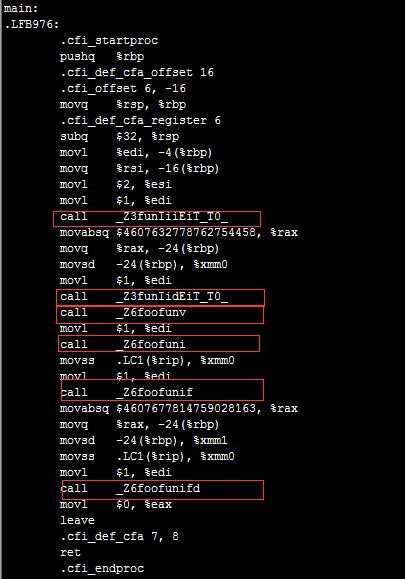
Task: Click the .cfi_def_cfa 7, 8 directive
Action: pyautogui.click(x=119, y=537)
